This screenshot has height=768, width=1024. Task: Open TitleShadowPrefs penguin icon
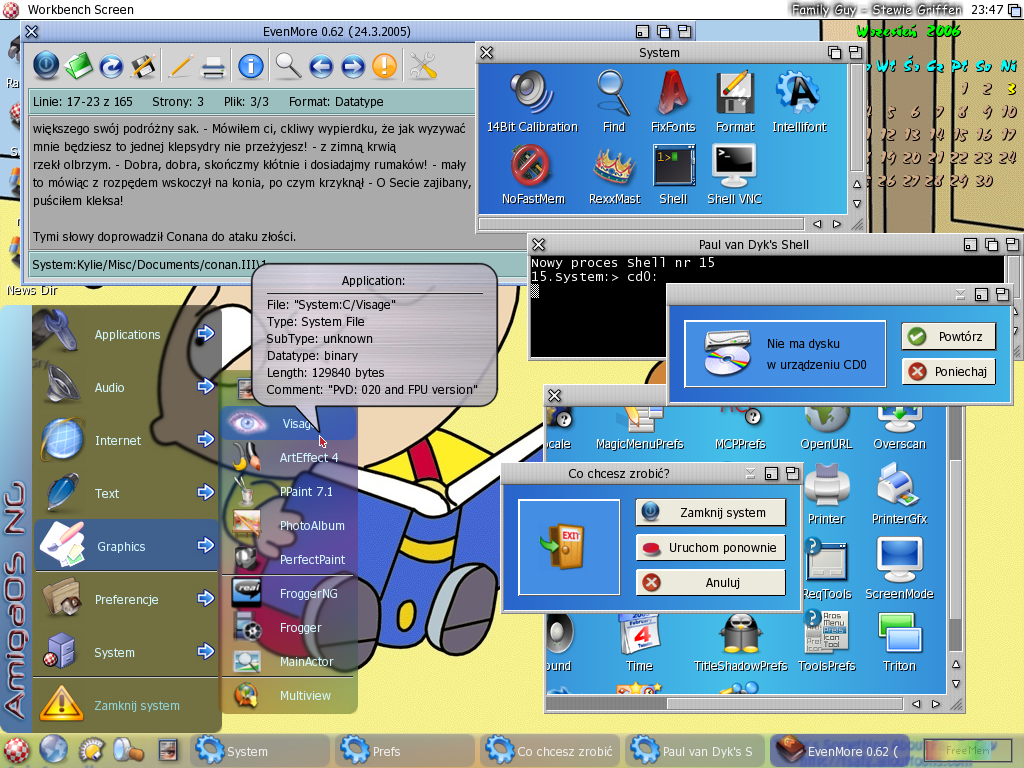[741, 643]
